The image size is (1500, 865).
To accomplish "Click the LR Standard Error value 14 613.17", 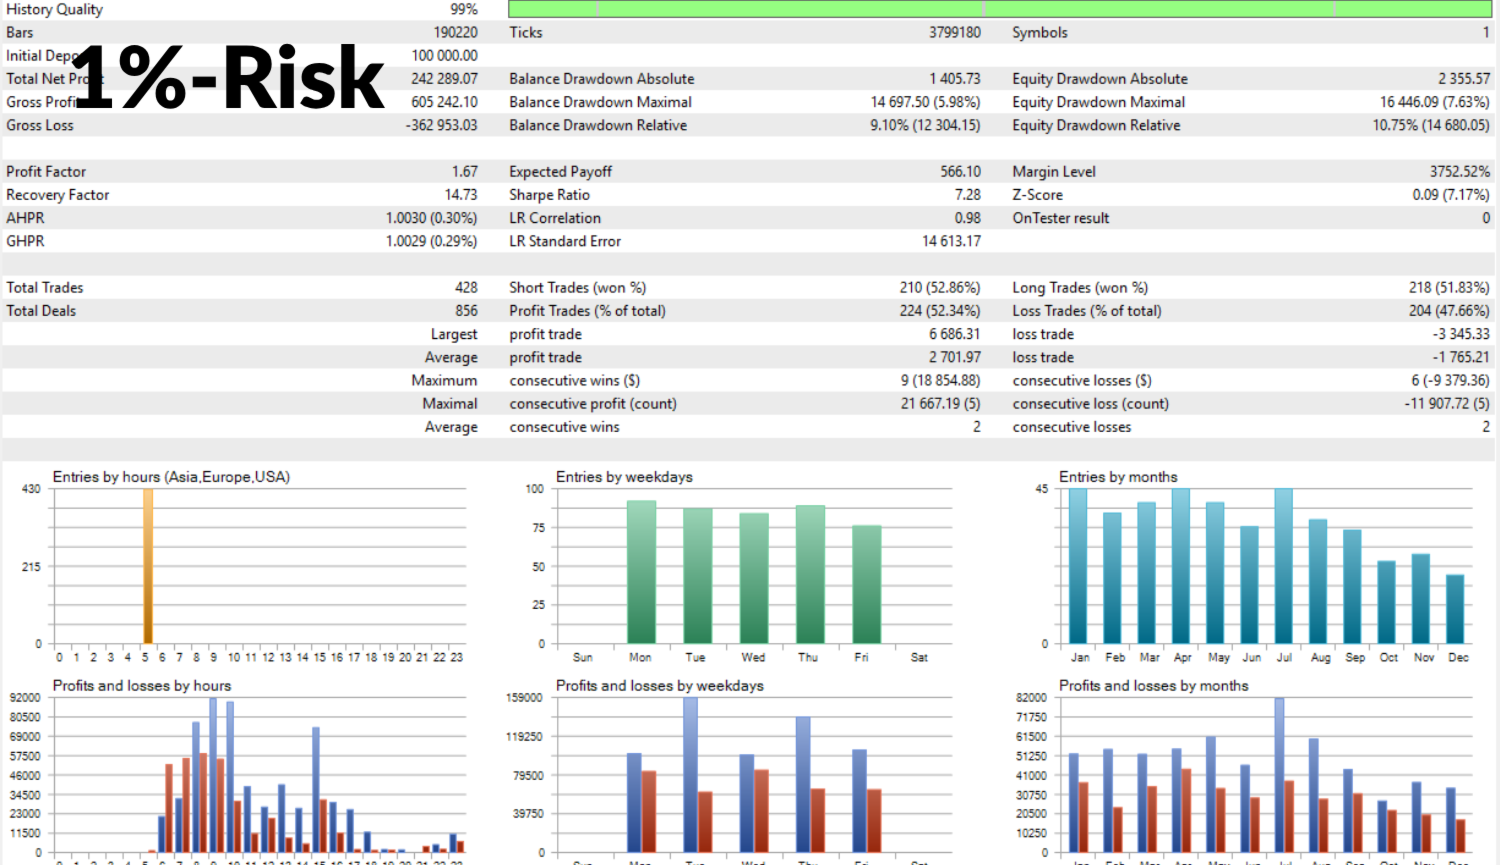I will pos(951,241).
